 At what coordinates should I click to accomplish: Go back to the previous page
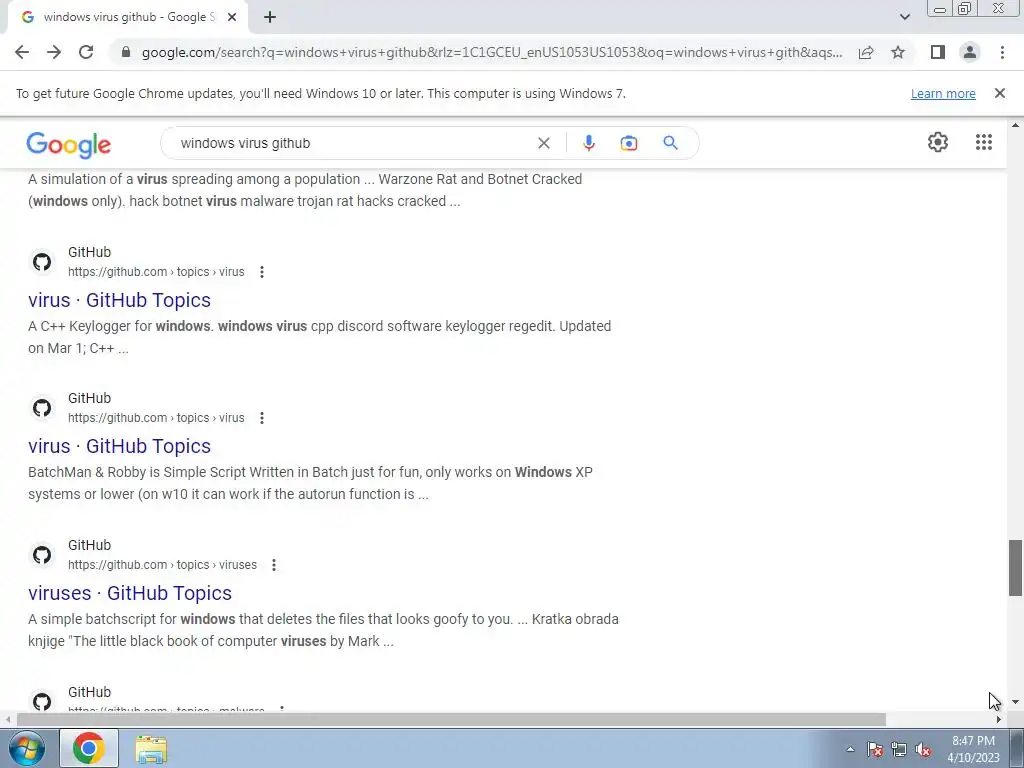[22, 52]
